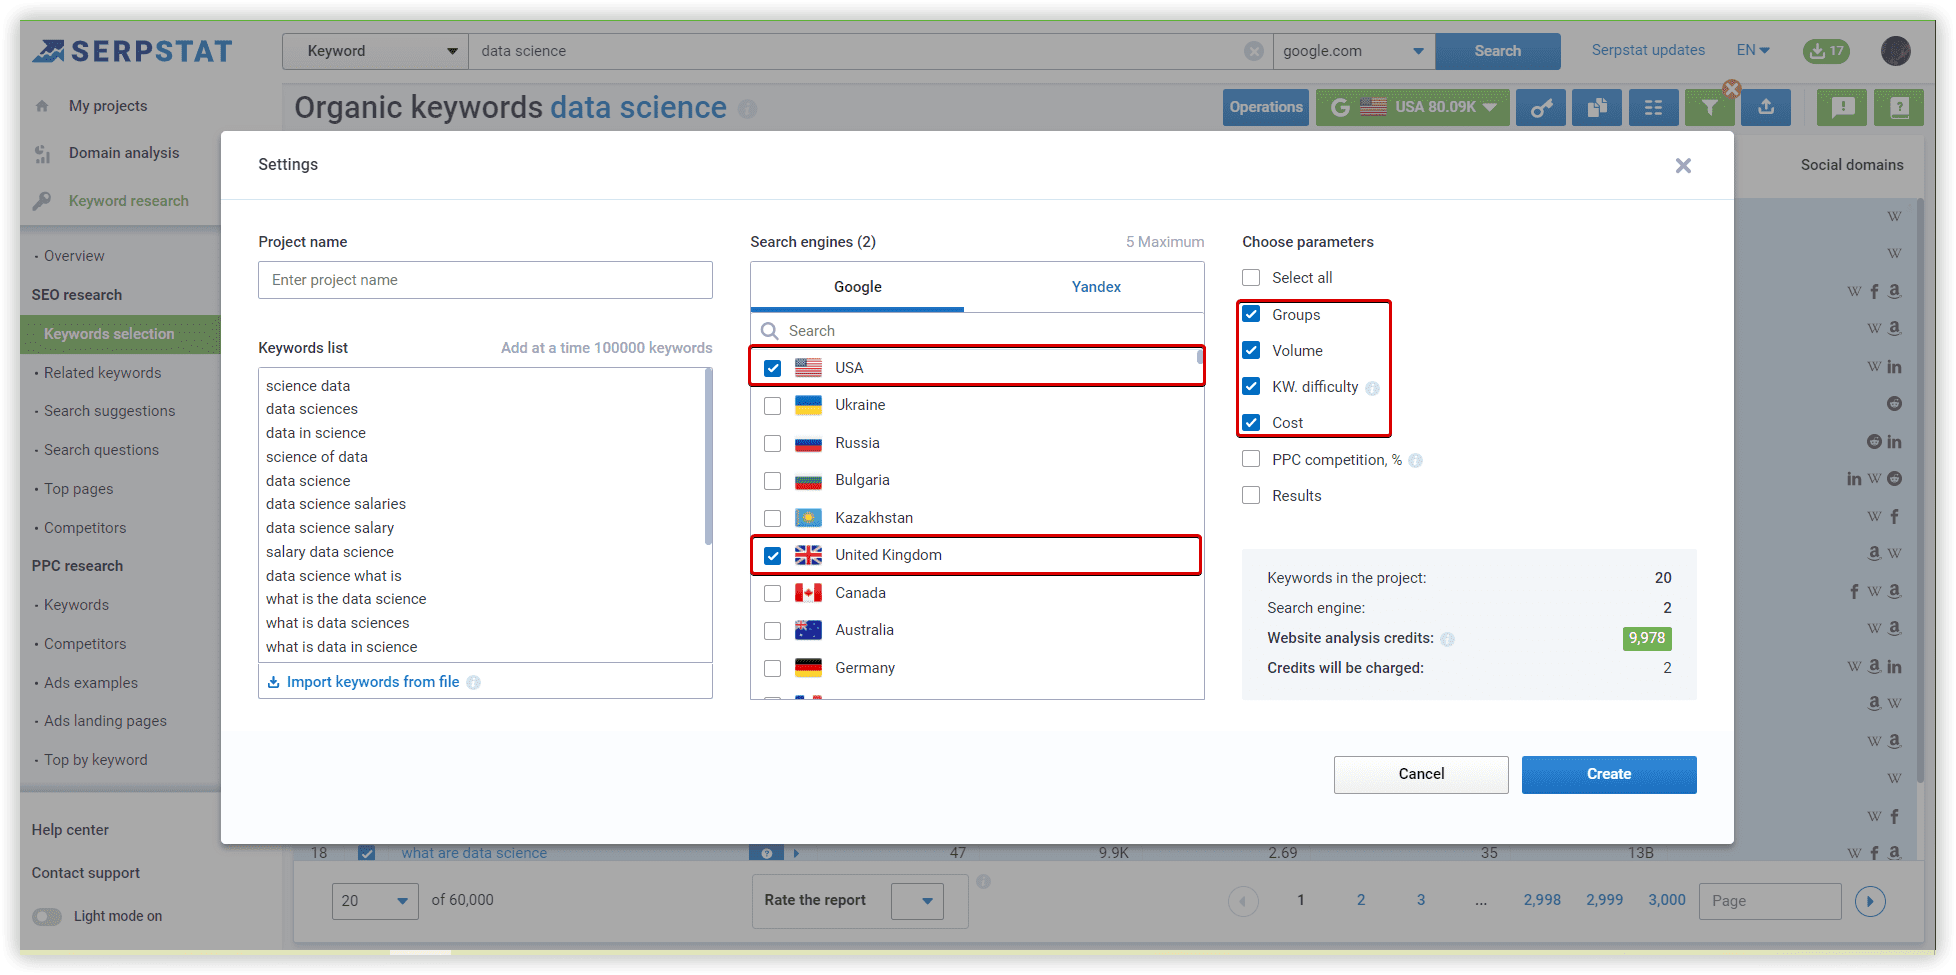
Task: Toggle the Light mode switch
Action: [46, 916]
